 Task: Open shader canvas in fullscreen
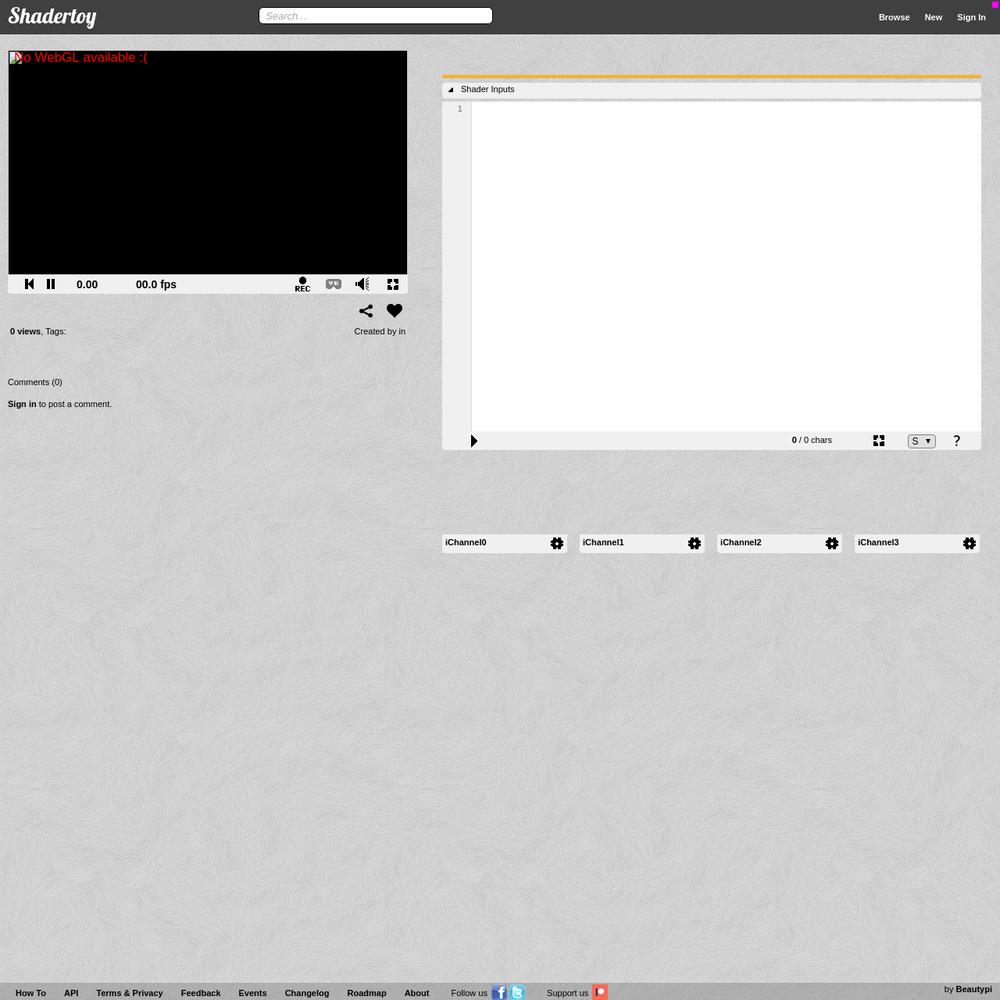coord(393,284)
